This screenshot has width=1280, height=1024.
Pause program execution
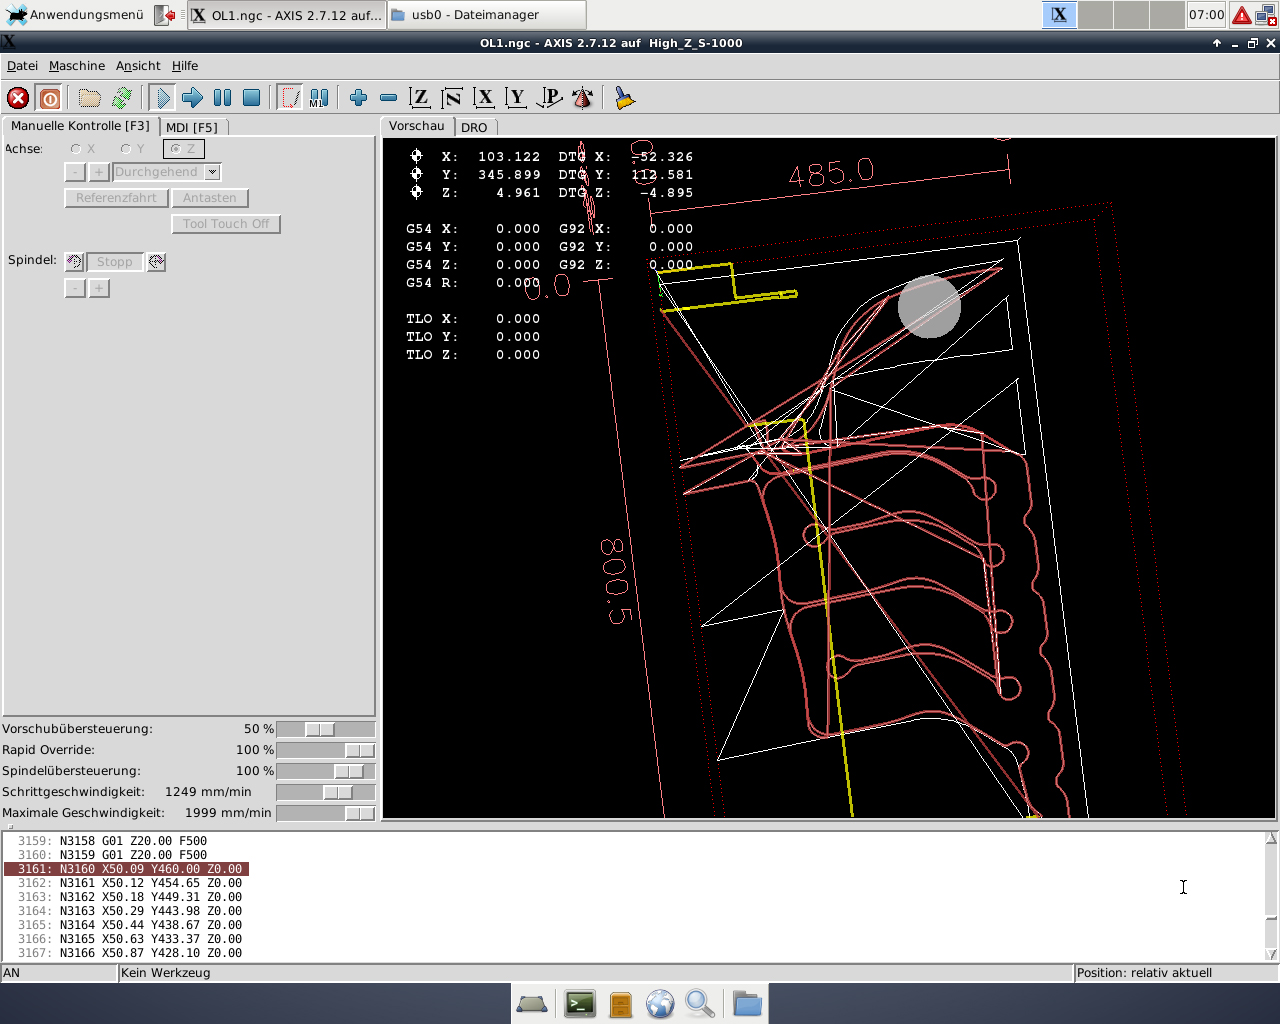(x=222, y=98)
